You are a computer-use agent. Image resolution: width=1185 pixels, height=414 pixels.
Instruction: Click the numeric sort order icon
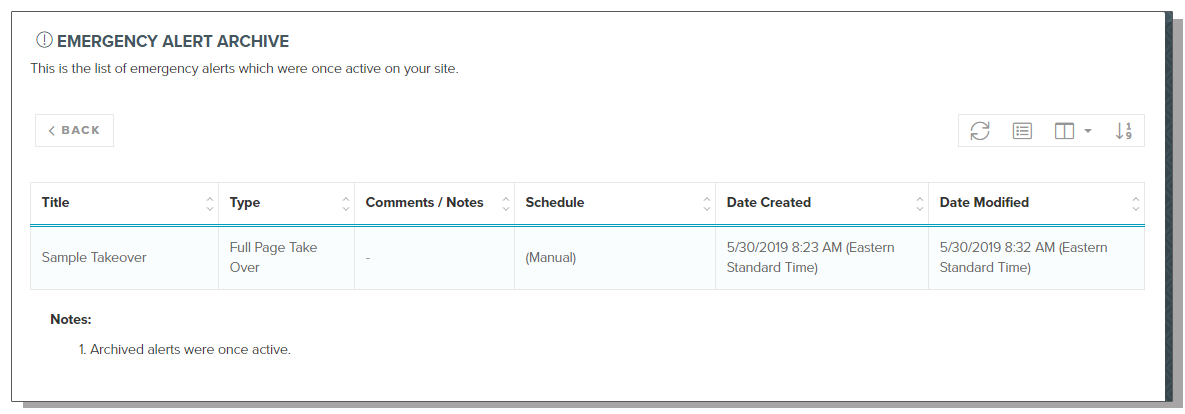[1123, 131]
